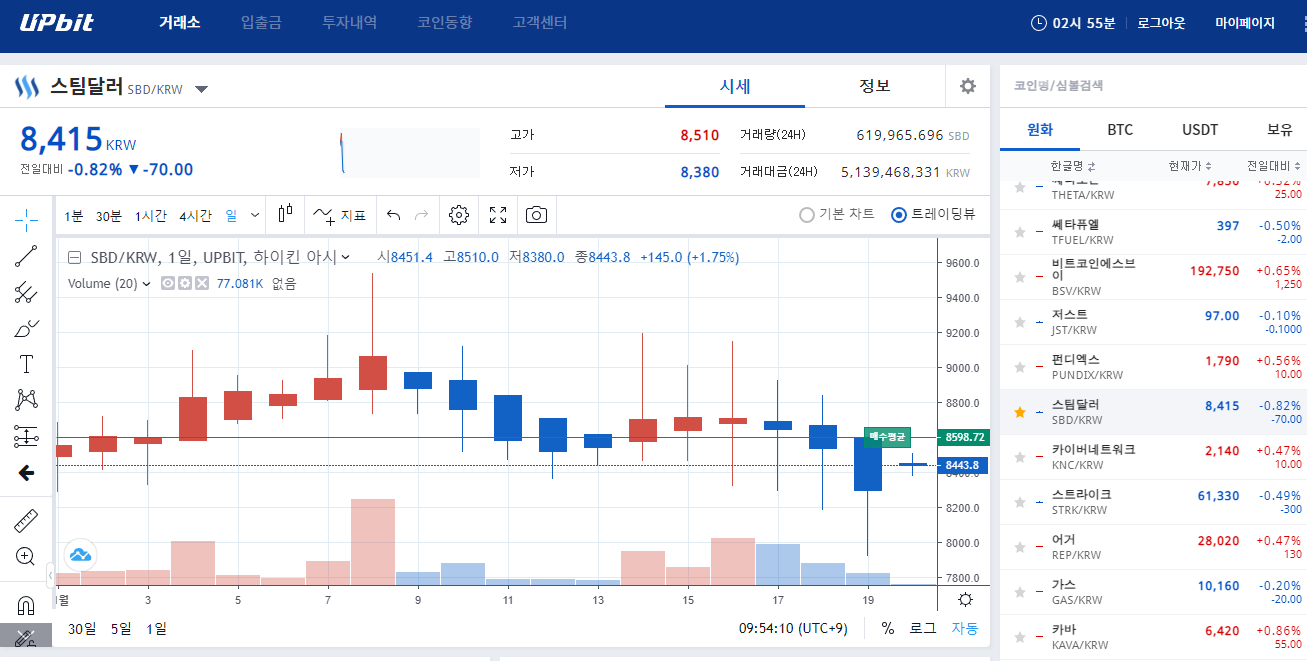This screenshot has width=1307, height=661.
Task: Redo the last chart action
Action: click(421, 215)
